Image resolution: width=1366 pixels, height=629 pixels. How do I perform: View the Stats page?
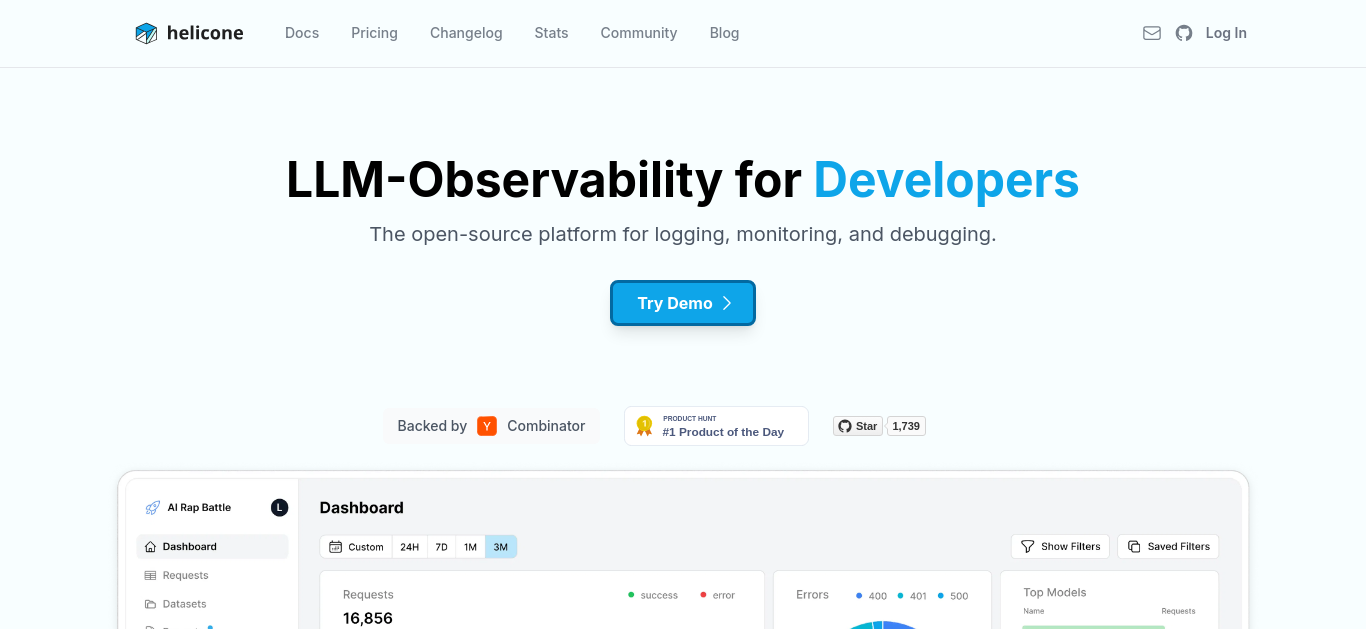click(551, 33)
